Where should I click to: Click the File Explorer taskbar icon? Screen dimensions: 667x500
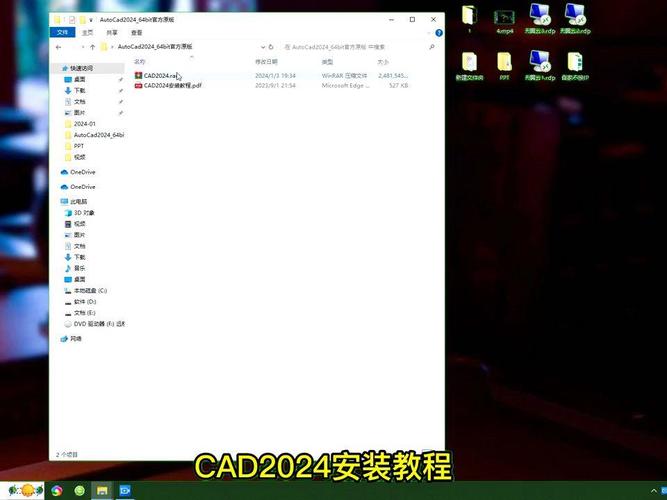pos(102,491)
